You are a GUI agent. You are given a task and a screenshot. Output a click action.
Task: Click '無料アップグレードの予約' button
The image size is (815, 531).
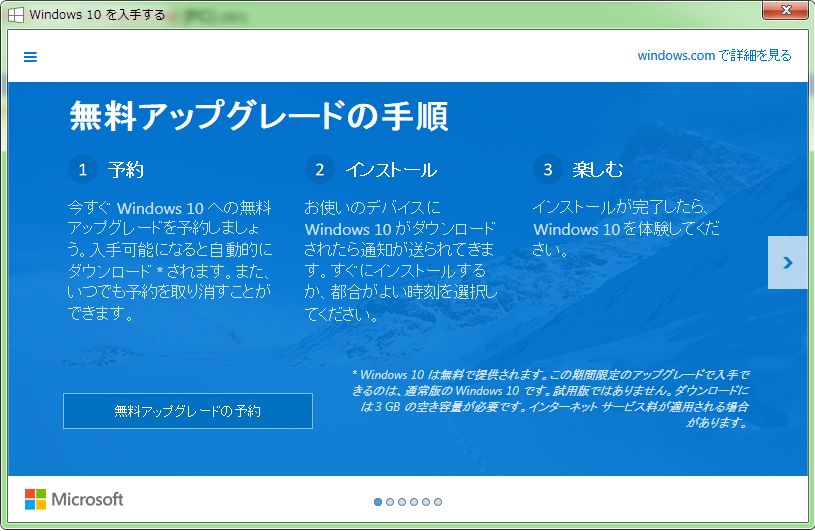coord(188,411)
